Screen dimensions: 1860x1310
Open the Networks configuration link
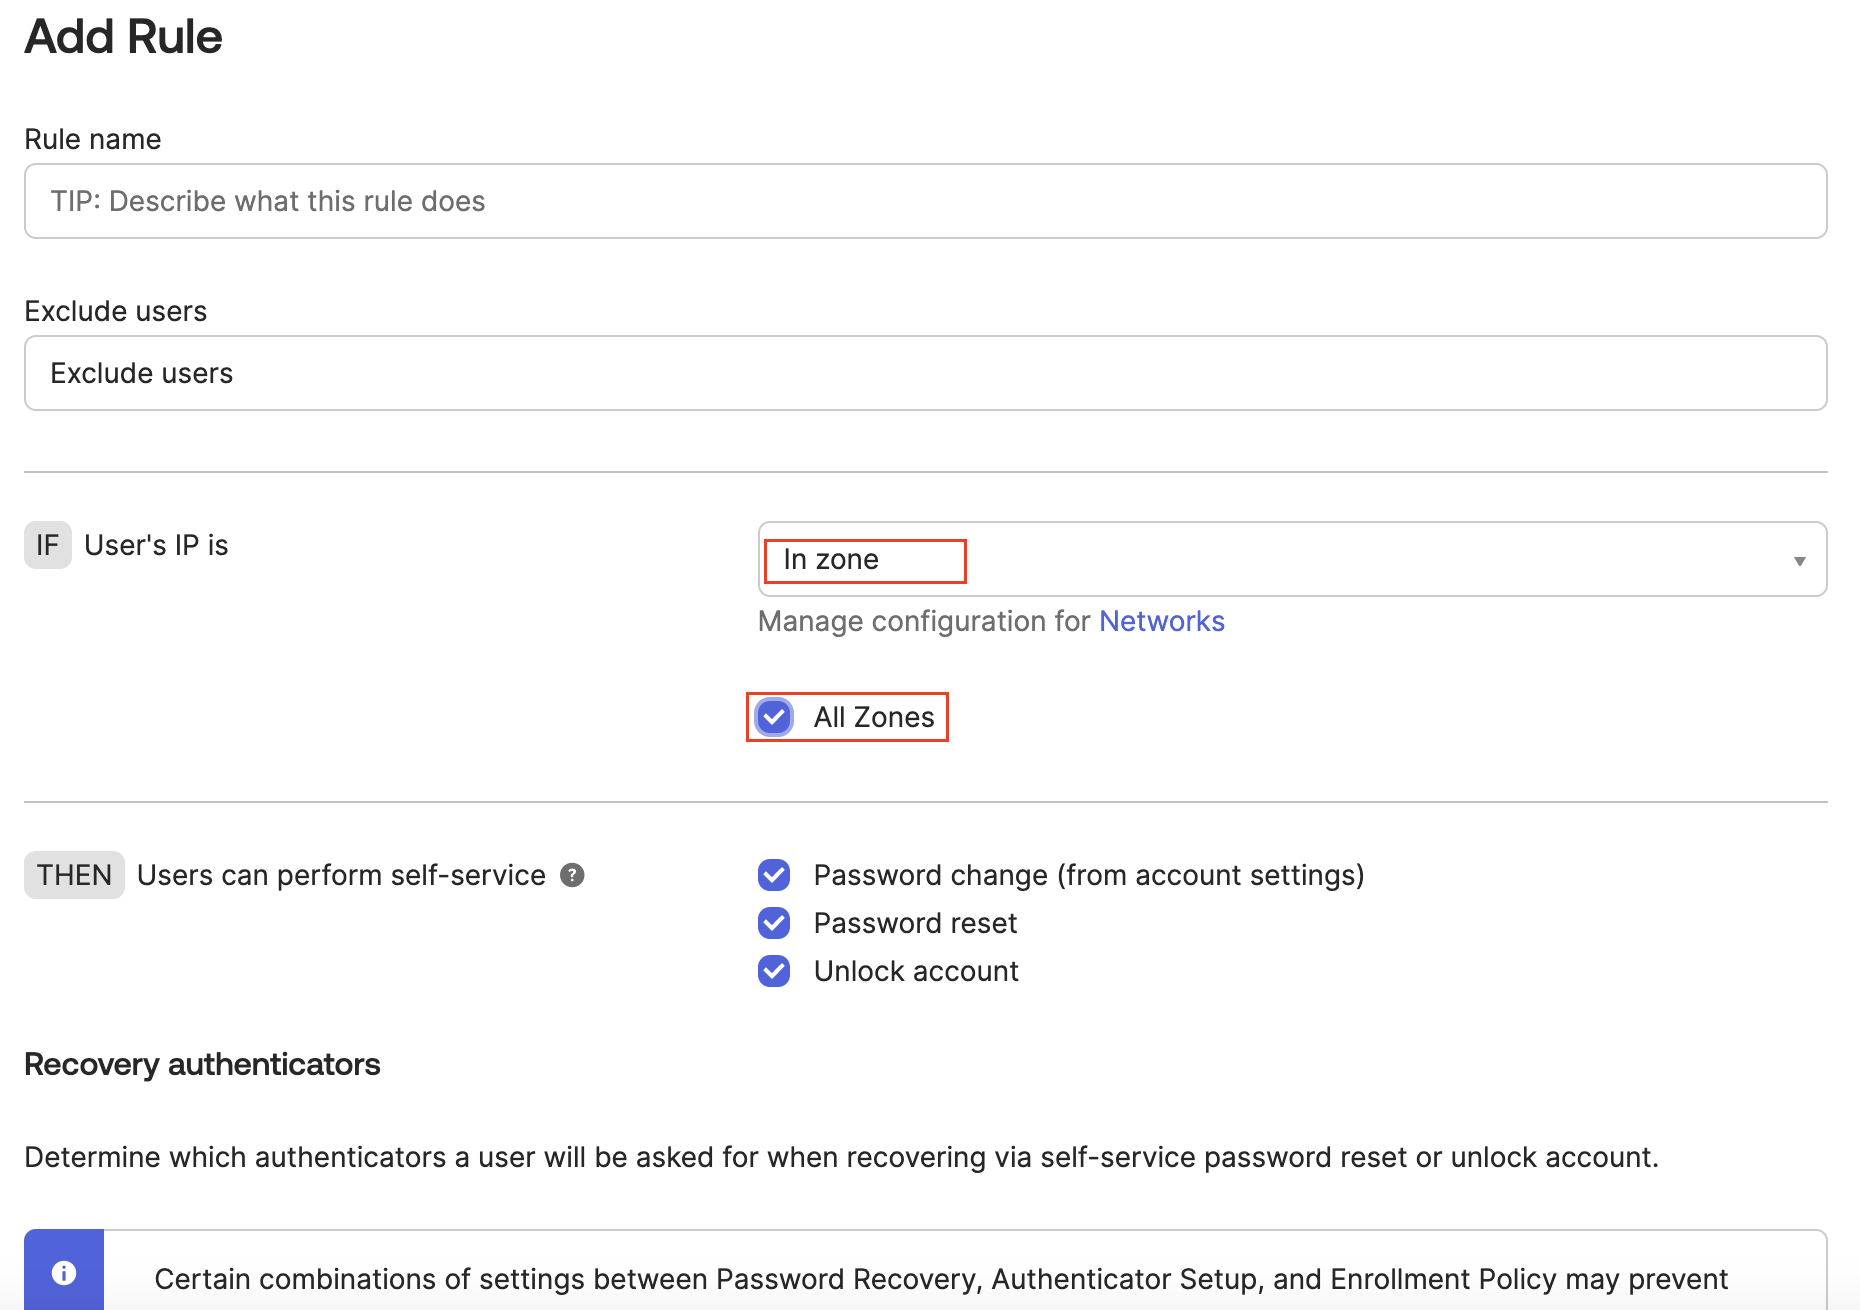[x=1162, y=620]
